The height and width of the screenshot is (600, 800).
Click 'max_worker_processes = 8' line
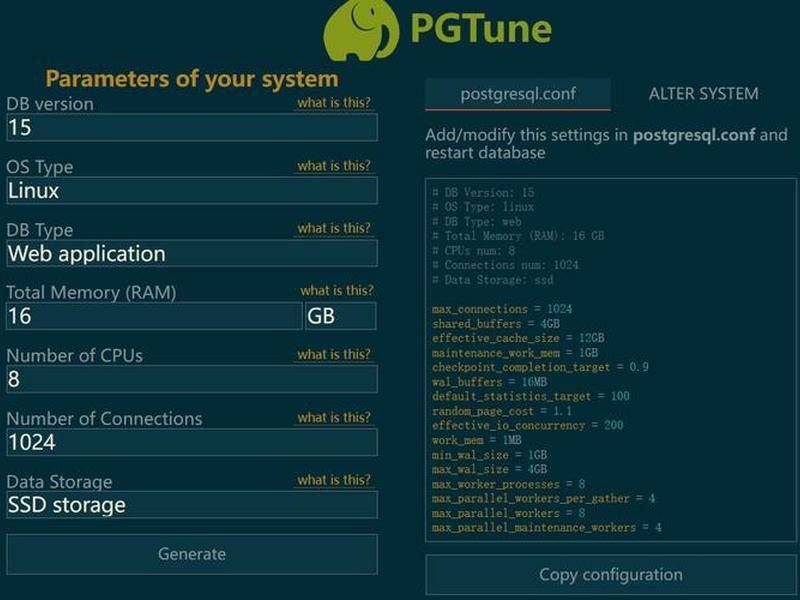[509, 484]
